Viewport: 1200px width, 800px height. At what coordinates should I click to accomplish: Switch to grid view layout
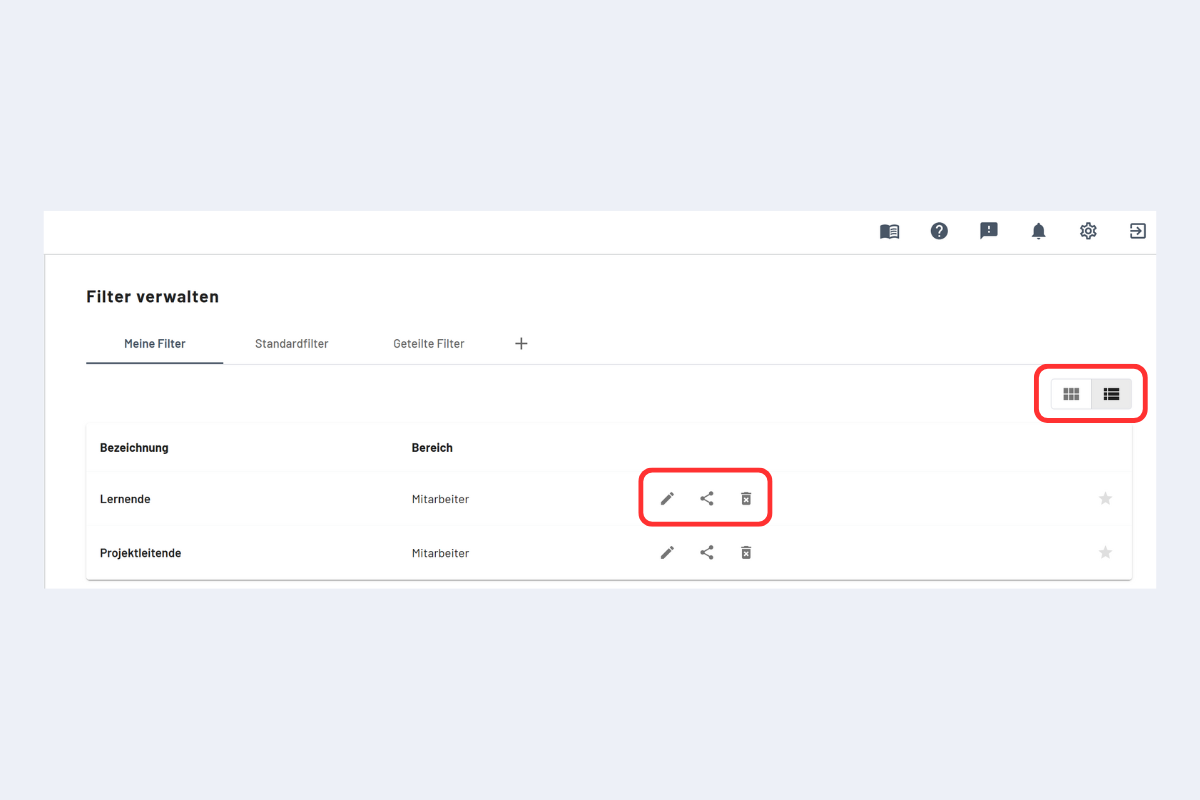coord(1071,393)
